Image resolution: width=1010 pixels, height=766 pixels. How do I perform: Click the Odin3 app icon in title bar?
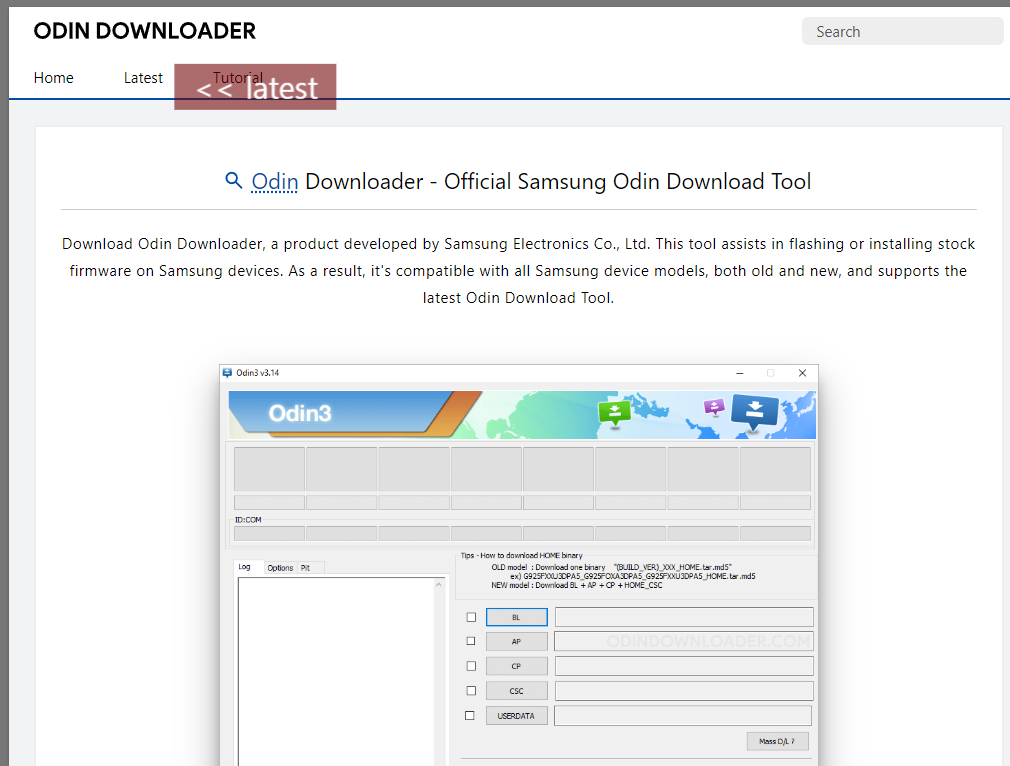click(227, 372)
